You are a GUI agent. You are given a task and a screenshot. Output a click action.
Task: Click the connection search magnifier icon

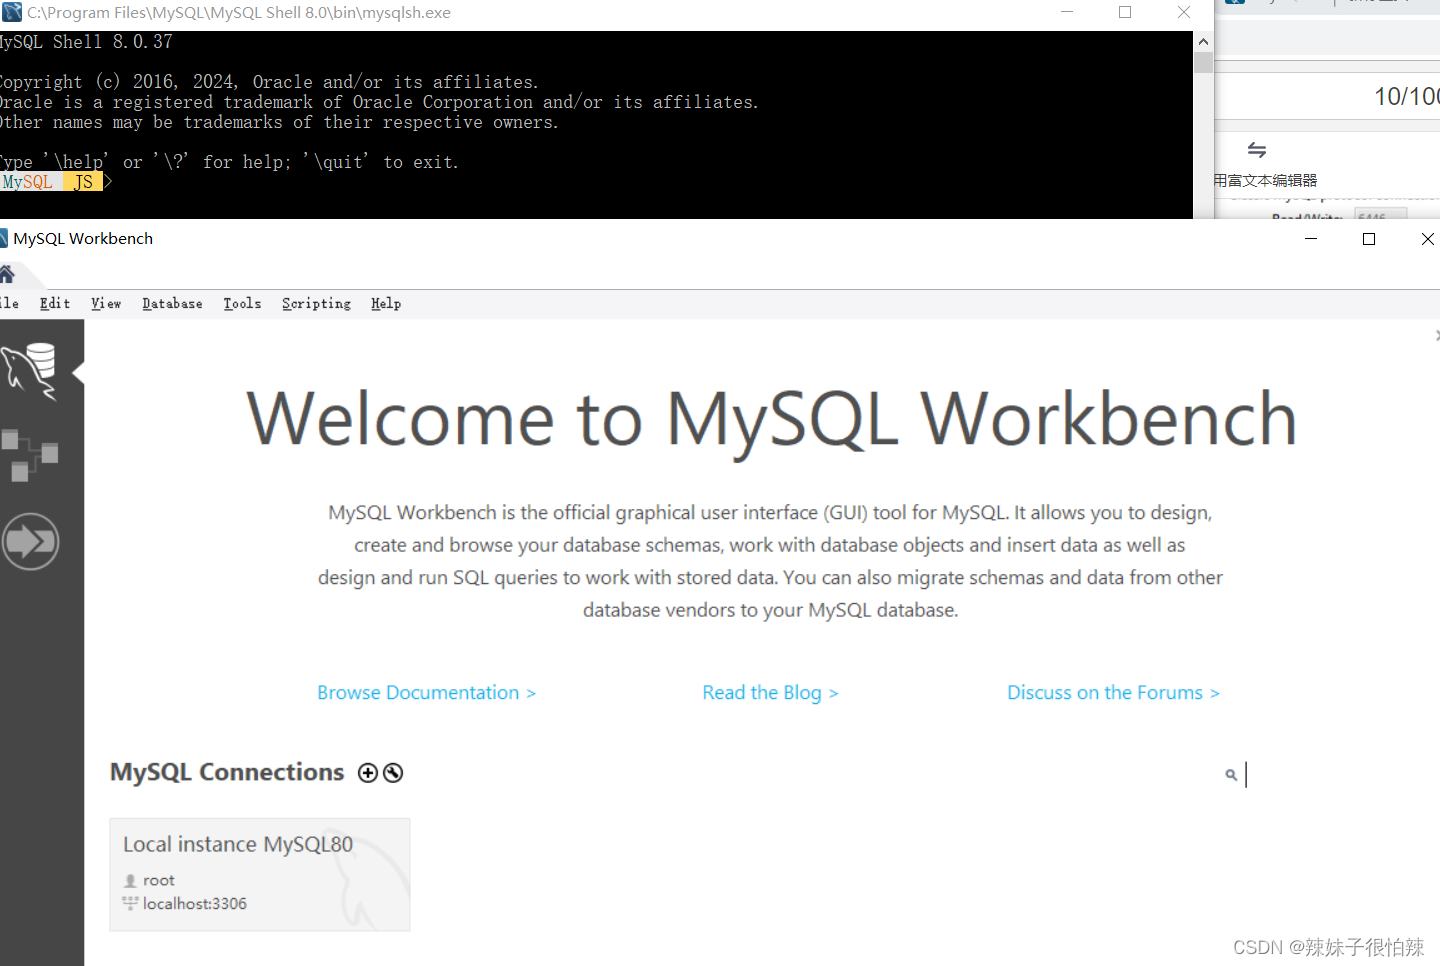(x=1231, y=775)
